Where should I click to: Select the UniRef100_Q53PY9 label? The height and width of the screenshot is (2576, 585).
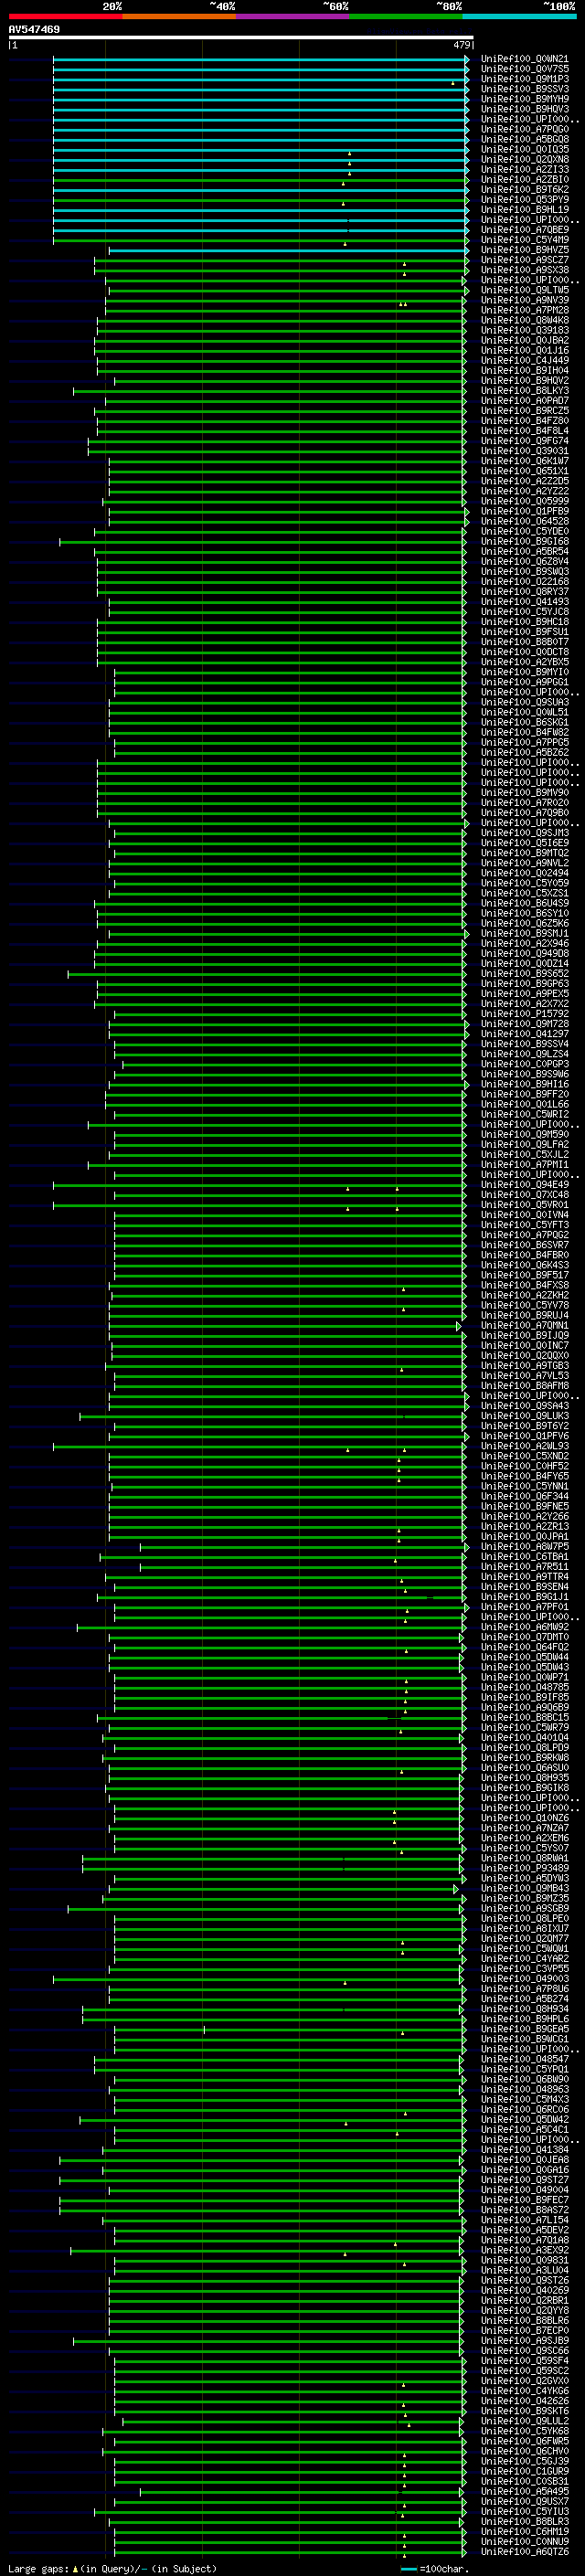coord(524,199)
